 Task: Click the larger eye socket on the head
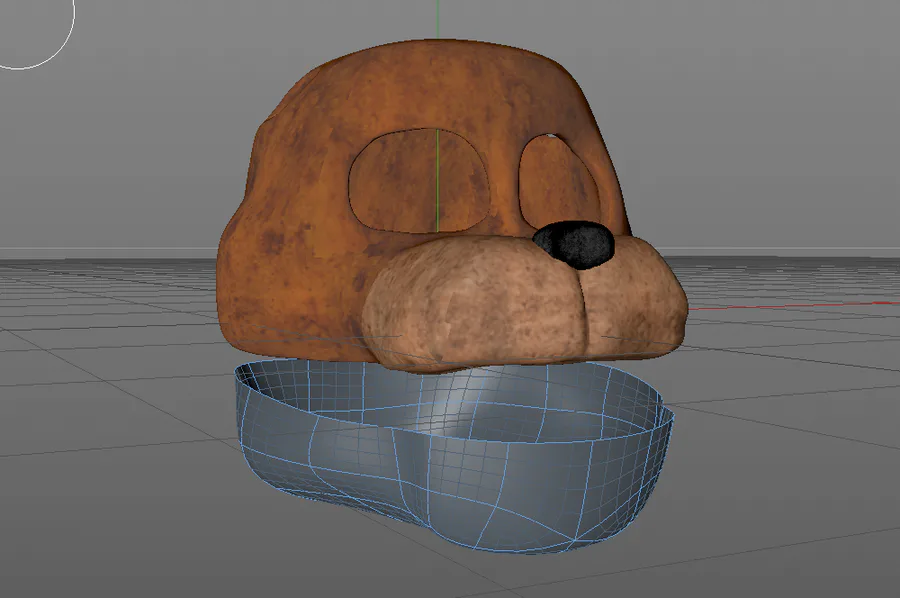[420, 180]
